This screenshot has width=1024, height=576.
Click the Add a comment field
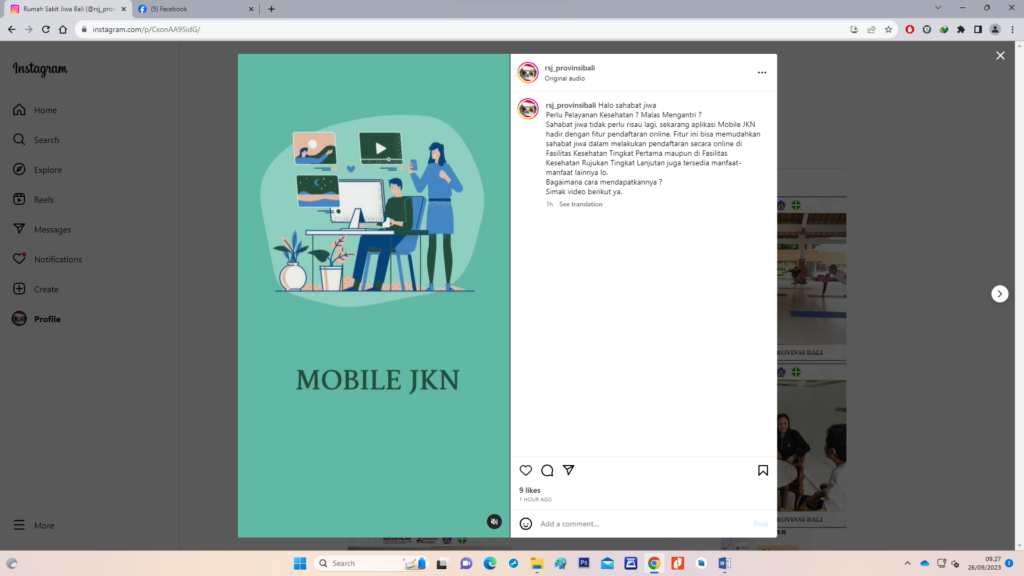click(643, 524)
